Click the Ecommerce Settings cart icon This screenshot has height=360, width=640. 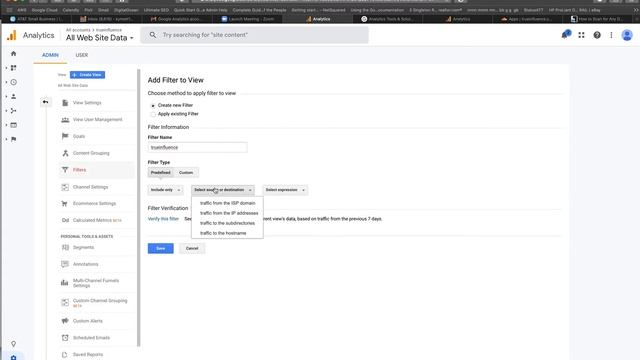(65, 203)
